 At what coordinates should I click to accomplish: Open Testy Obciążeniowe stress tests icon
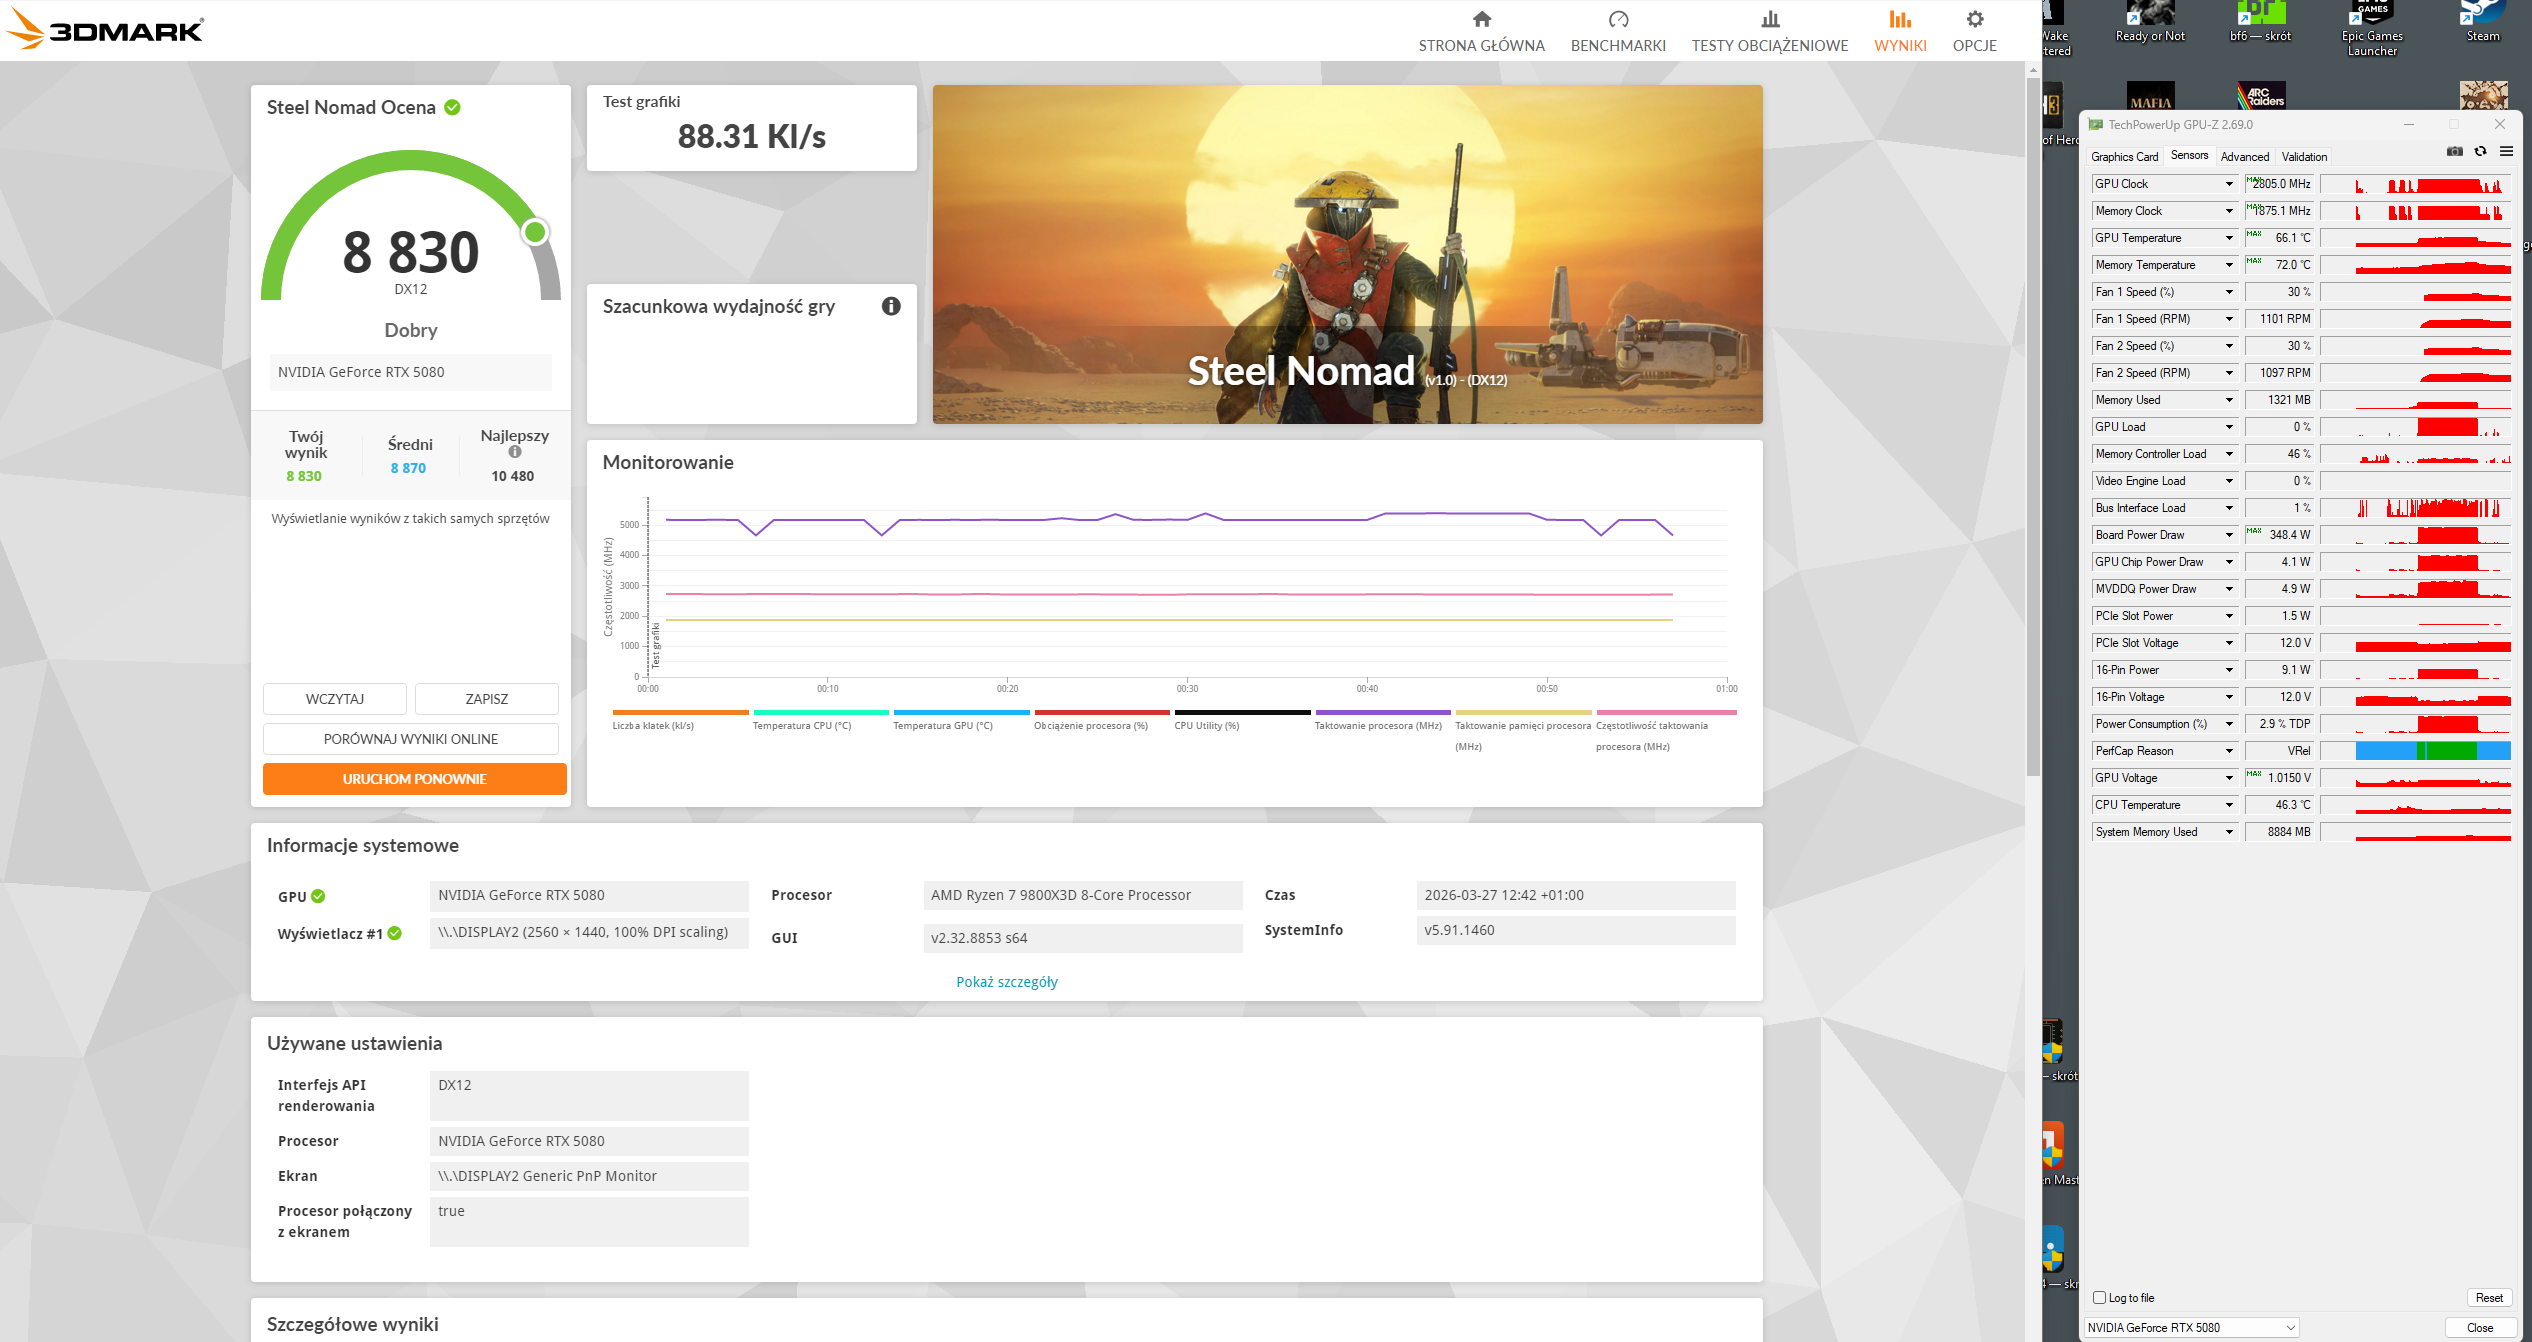(x=1770, y=20)
